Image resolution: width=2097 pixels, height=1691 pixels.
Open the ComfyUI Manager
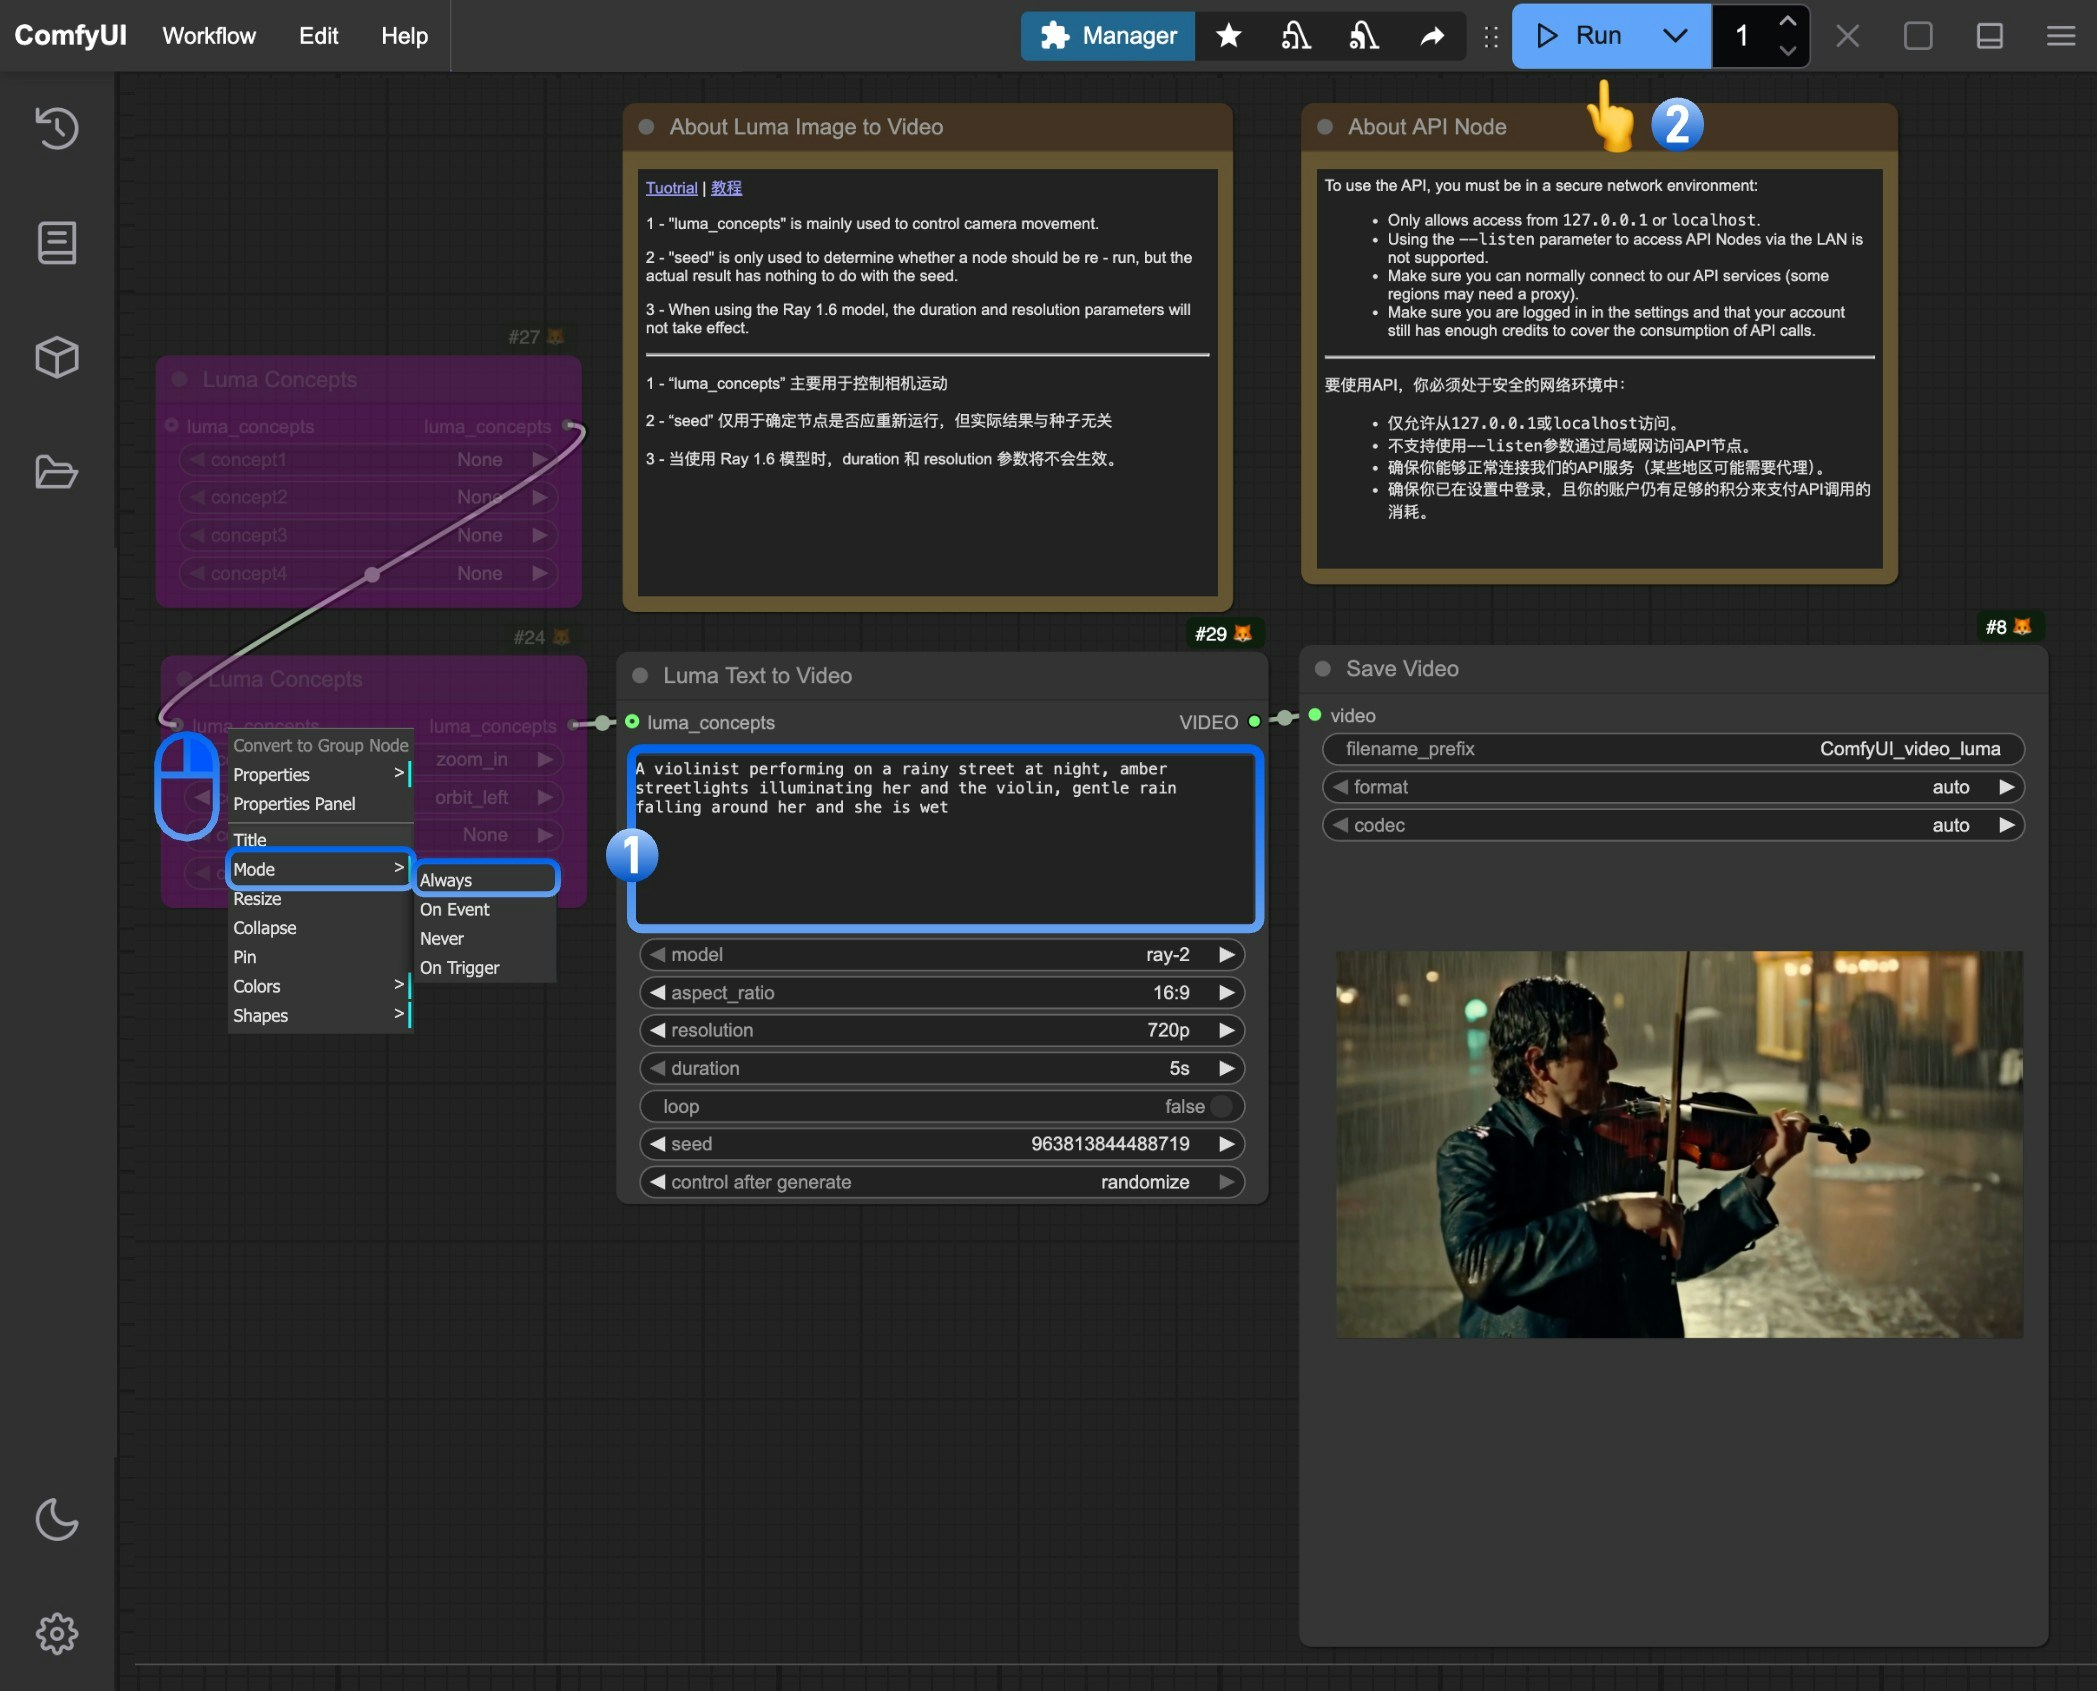pyautogui.click(x=1107, y=36)
